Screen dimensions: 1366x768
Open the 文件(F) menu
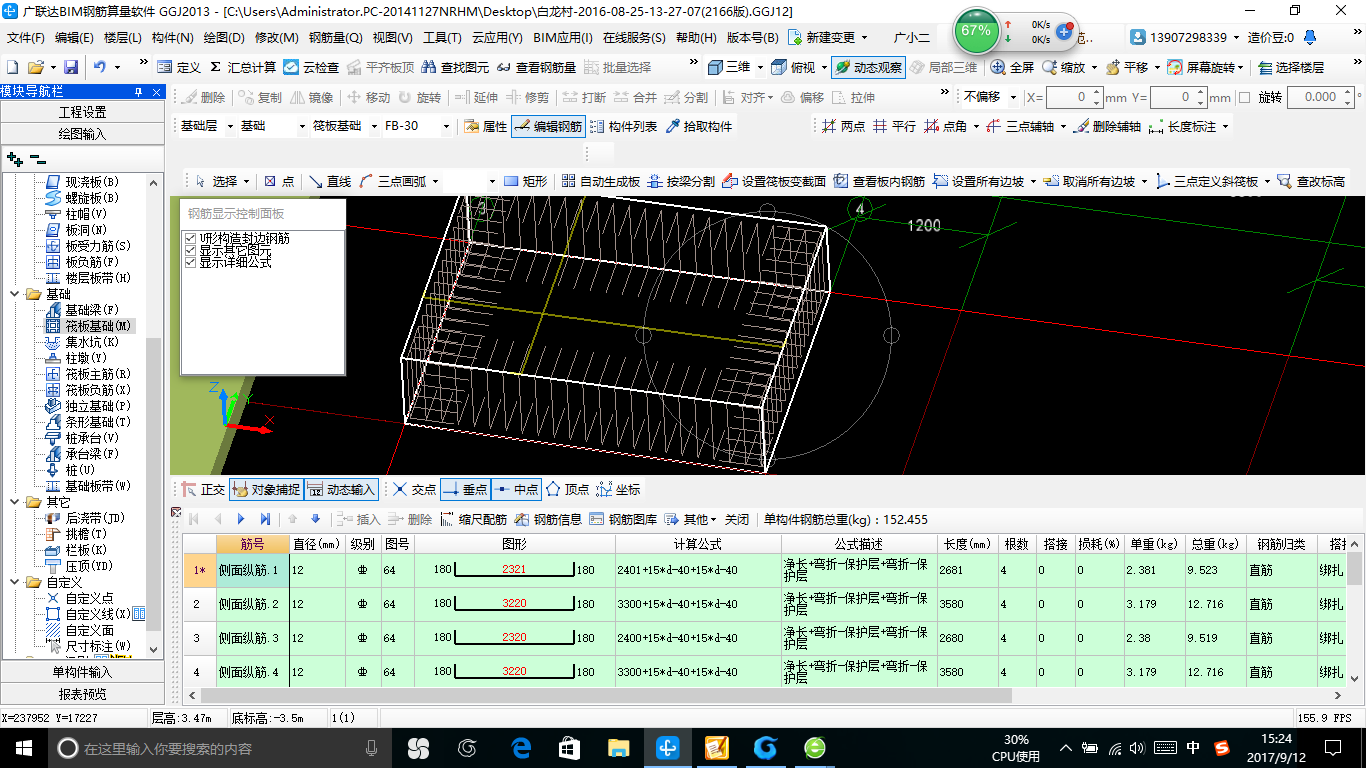coord(26,38)
